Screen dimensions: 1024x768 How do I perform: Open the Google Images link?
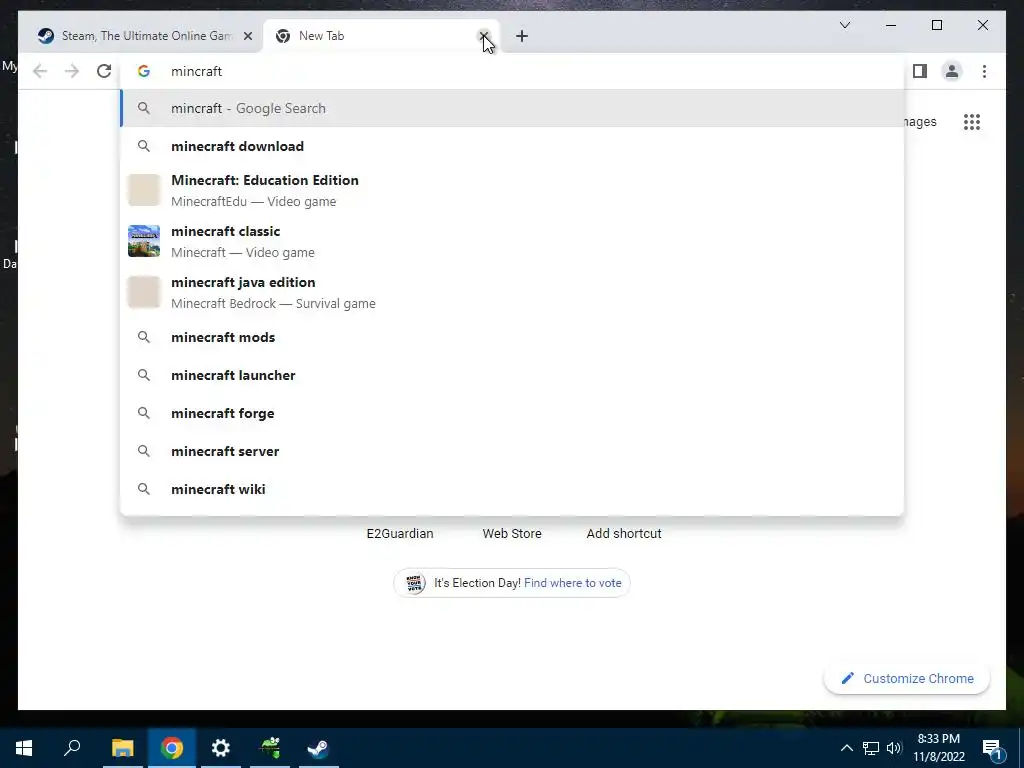(920, 122)
